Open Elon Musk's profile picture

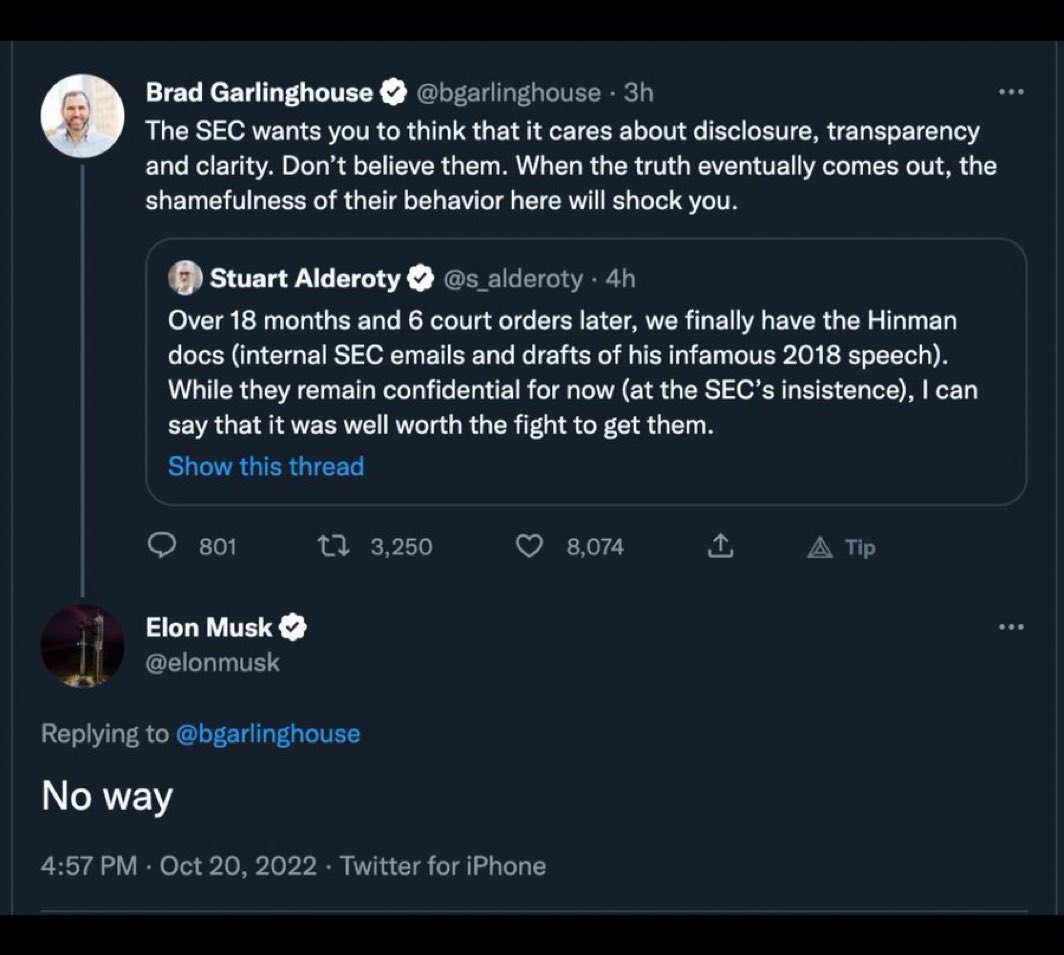tap(82, 645)
